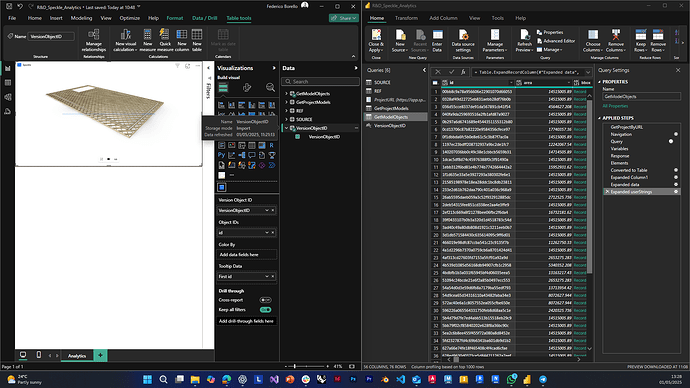The height and width of the screenshot is (388, 690).
Task: Open Data source settings
Action: pos(463,40)
